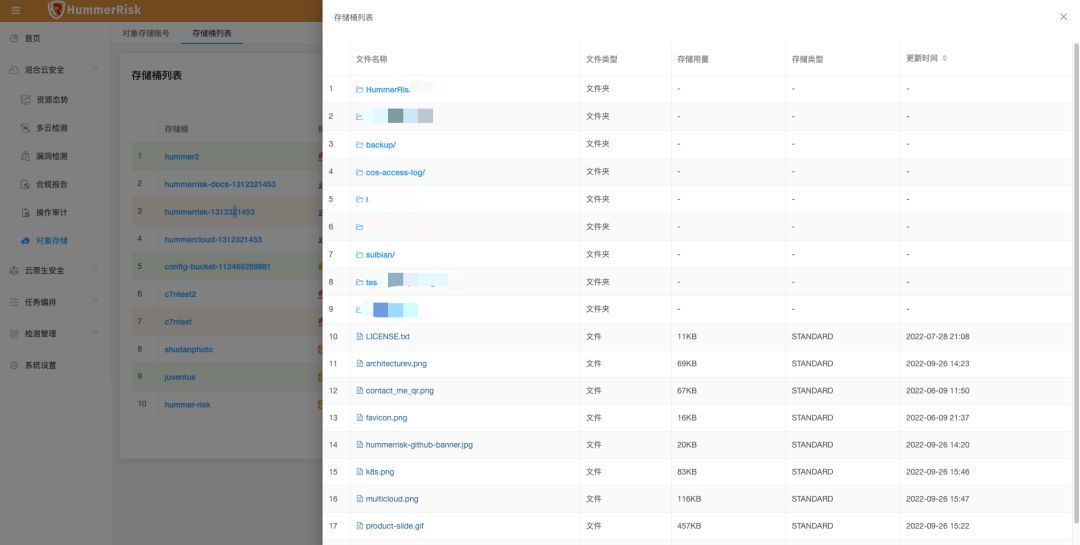Screen dimensions: 1080x545
Task: Click the 存储用量 column header
Action: (x=692, y=59)
